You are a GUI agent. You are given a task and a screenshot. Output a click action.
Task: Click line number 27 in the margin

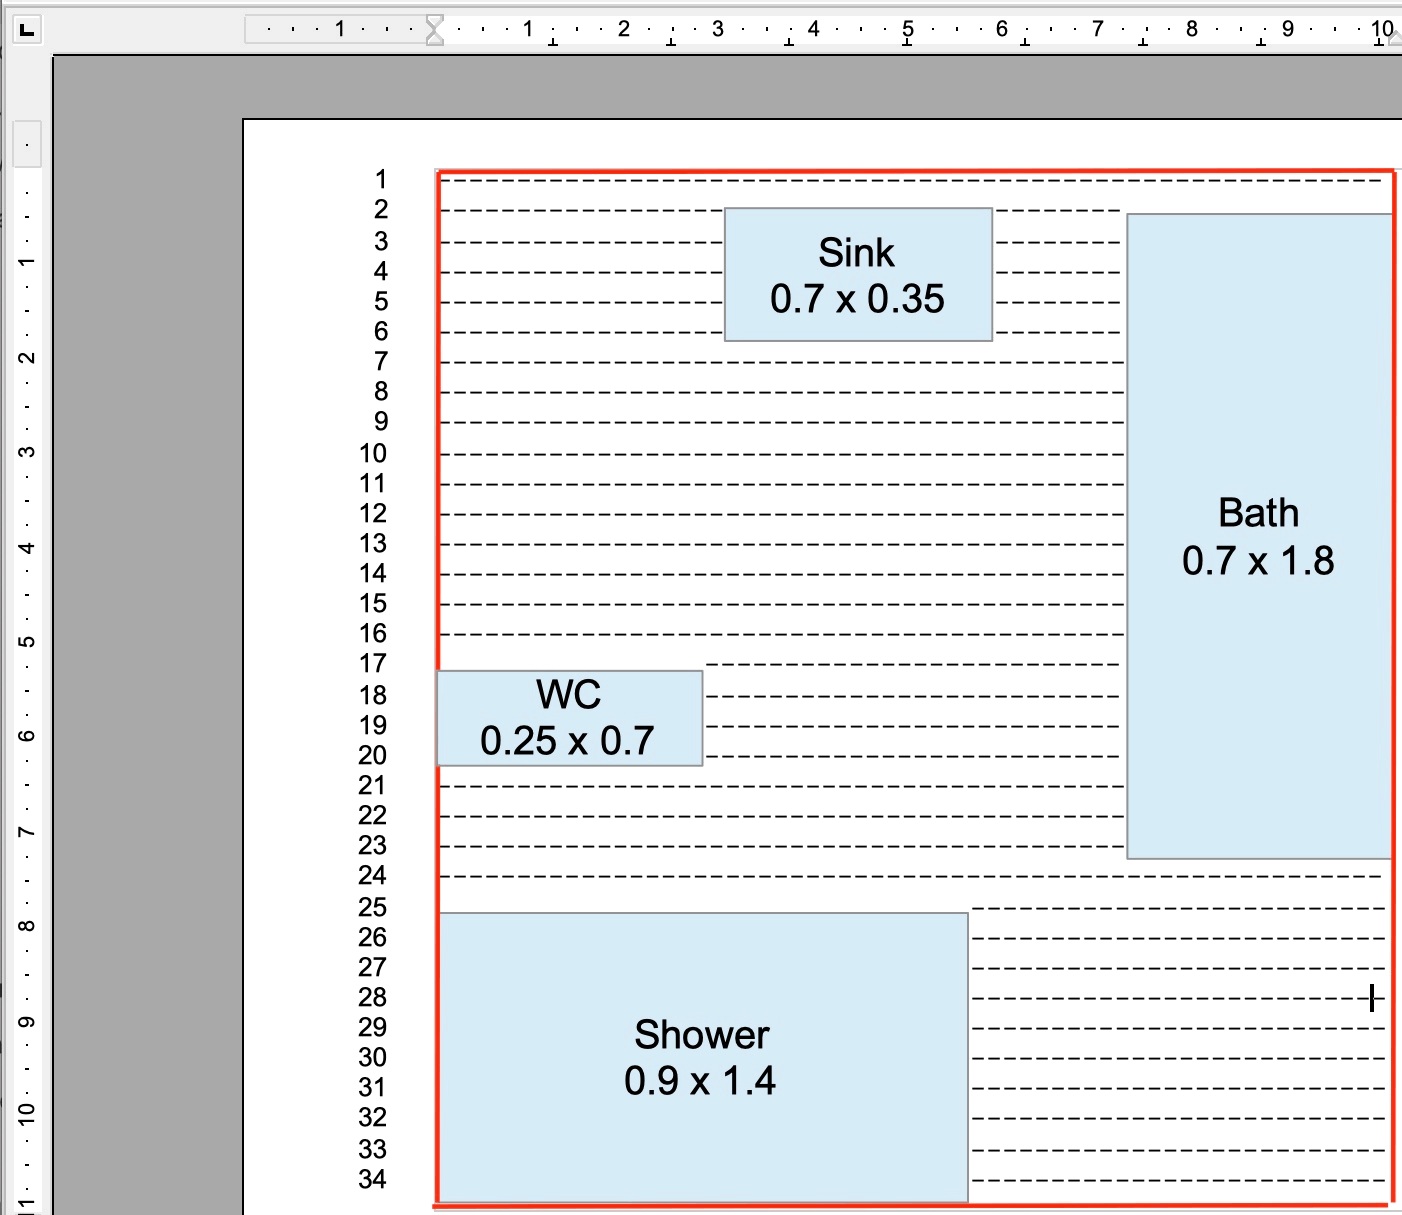(373, 967)
